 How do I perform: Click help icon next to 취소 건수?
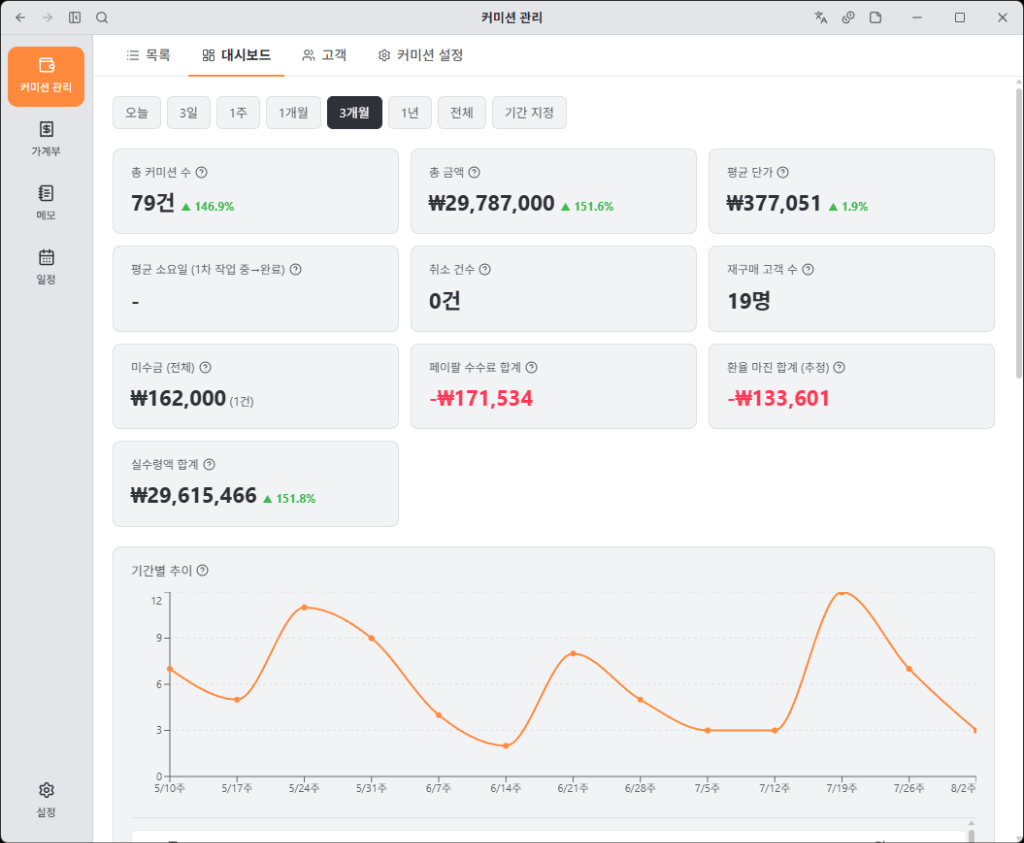(485, 270)
